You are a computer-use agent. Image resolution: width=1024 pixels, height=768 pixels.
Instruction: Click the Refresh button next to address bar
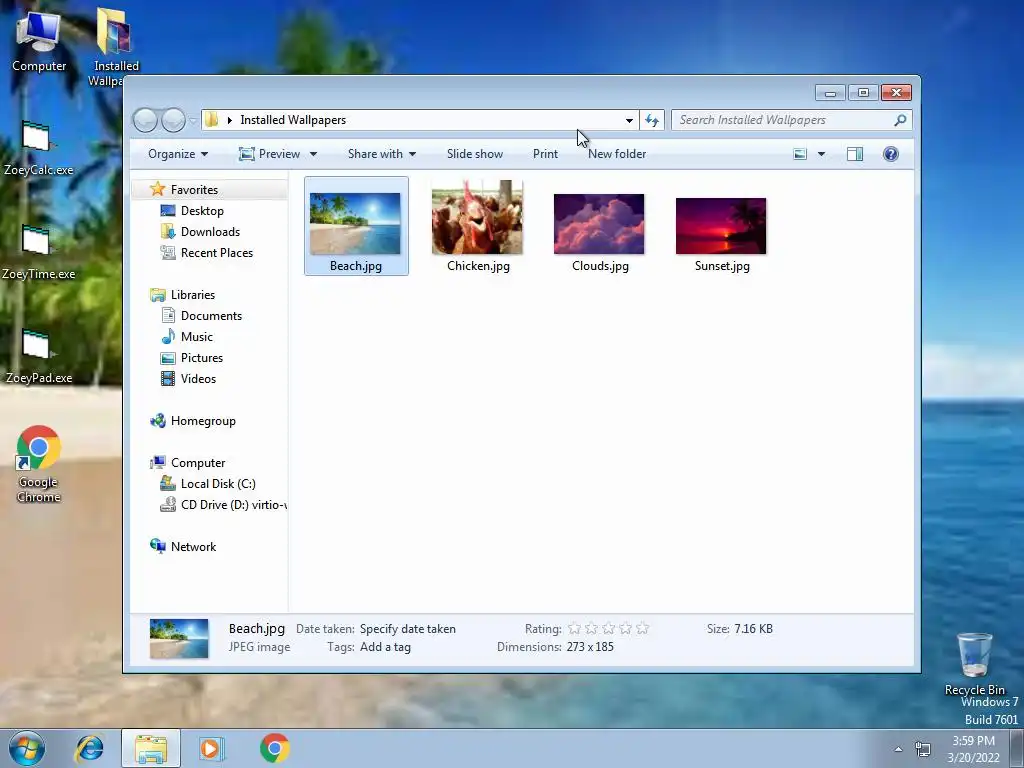click(652, 120)
